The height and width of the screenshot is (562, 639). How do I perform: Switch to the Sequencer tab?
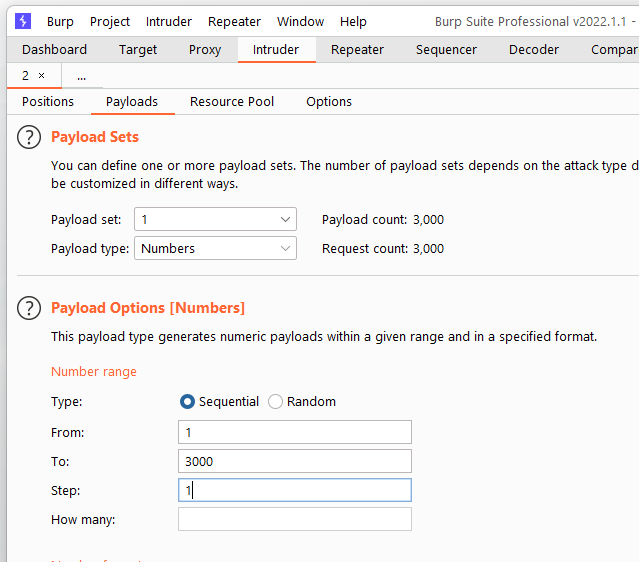pyautogui.click(x=446, y=50)
